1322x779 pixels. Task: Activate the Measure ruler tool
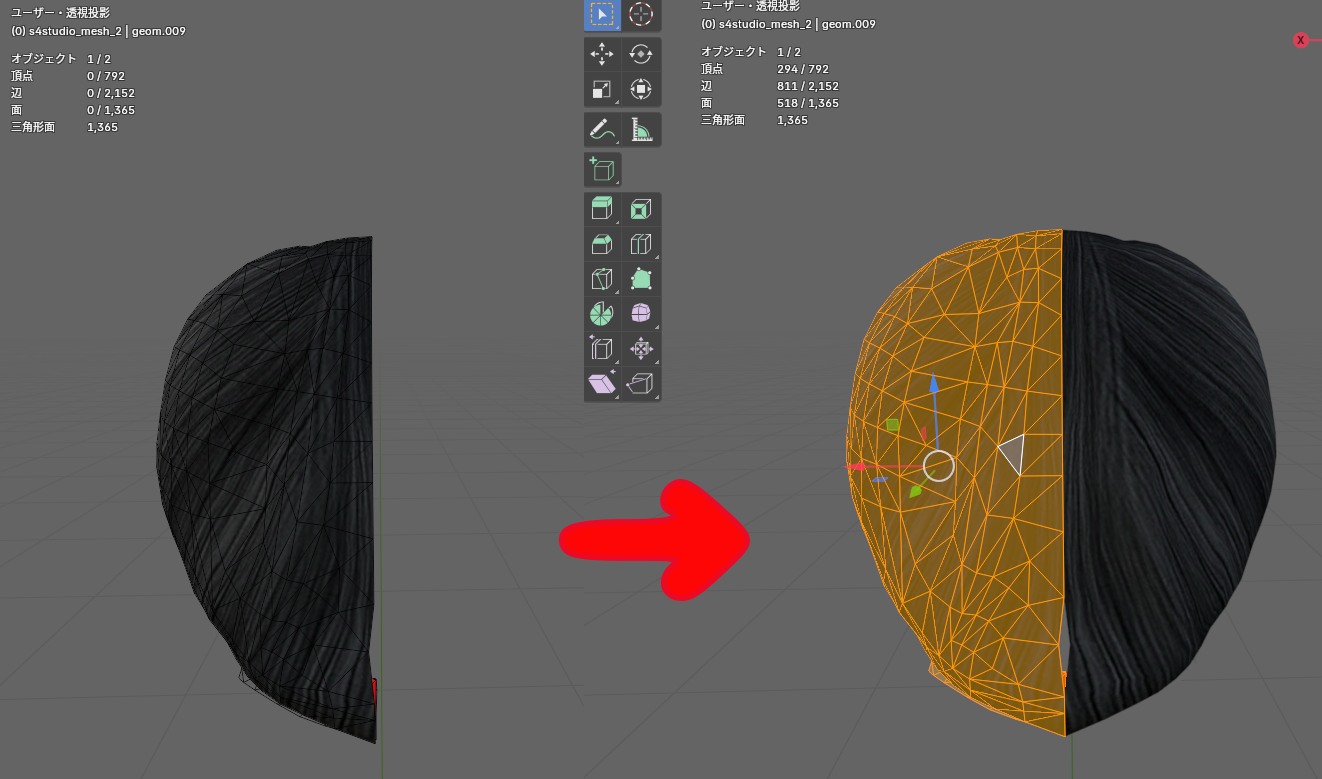(x=641, y=129)
